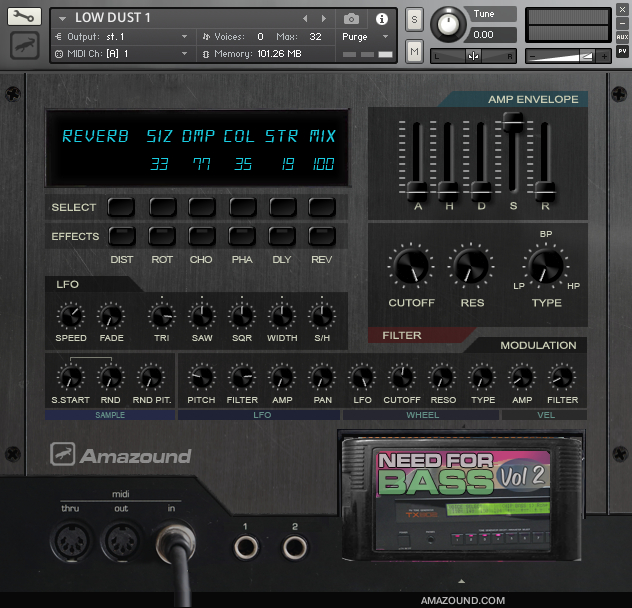Click the LFO FADE knob

pos(111,316)
